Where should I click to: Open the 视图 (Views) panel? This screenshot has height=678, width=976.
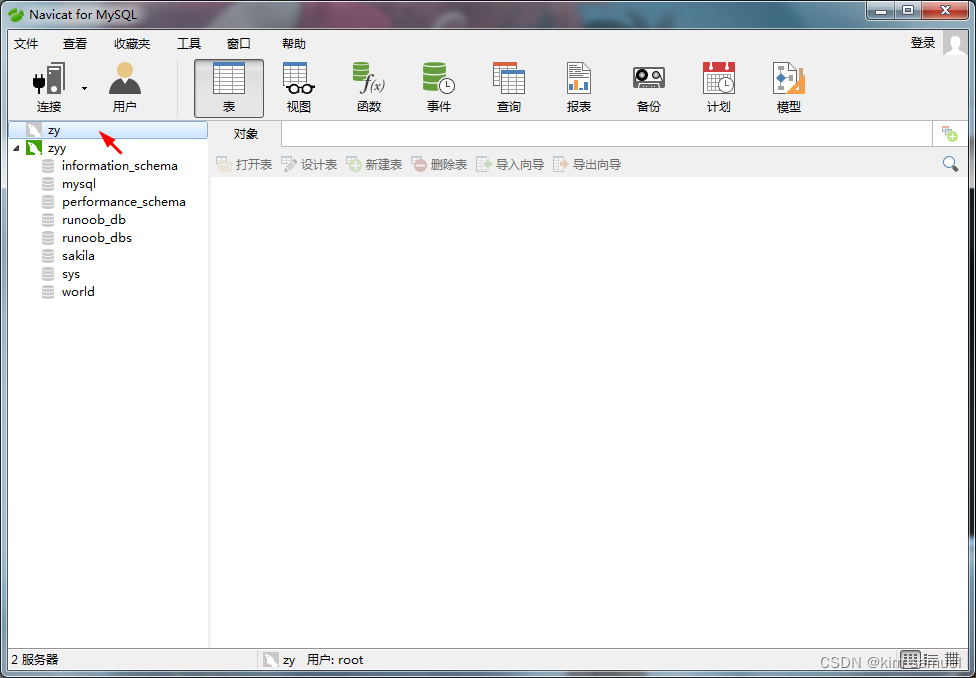298,85
